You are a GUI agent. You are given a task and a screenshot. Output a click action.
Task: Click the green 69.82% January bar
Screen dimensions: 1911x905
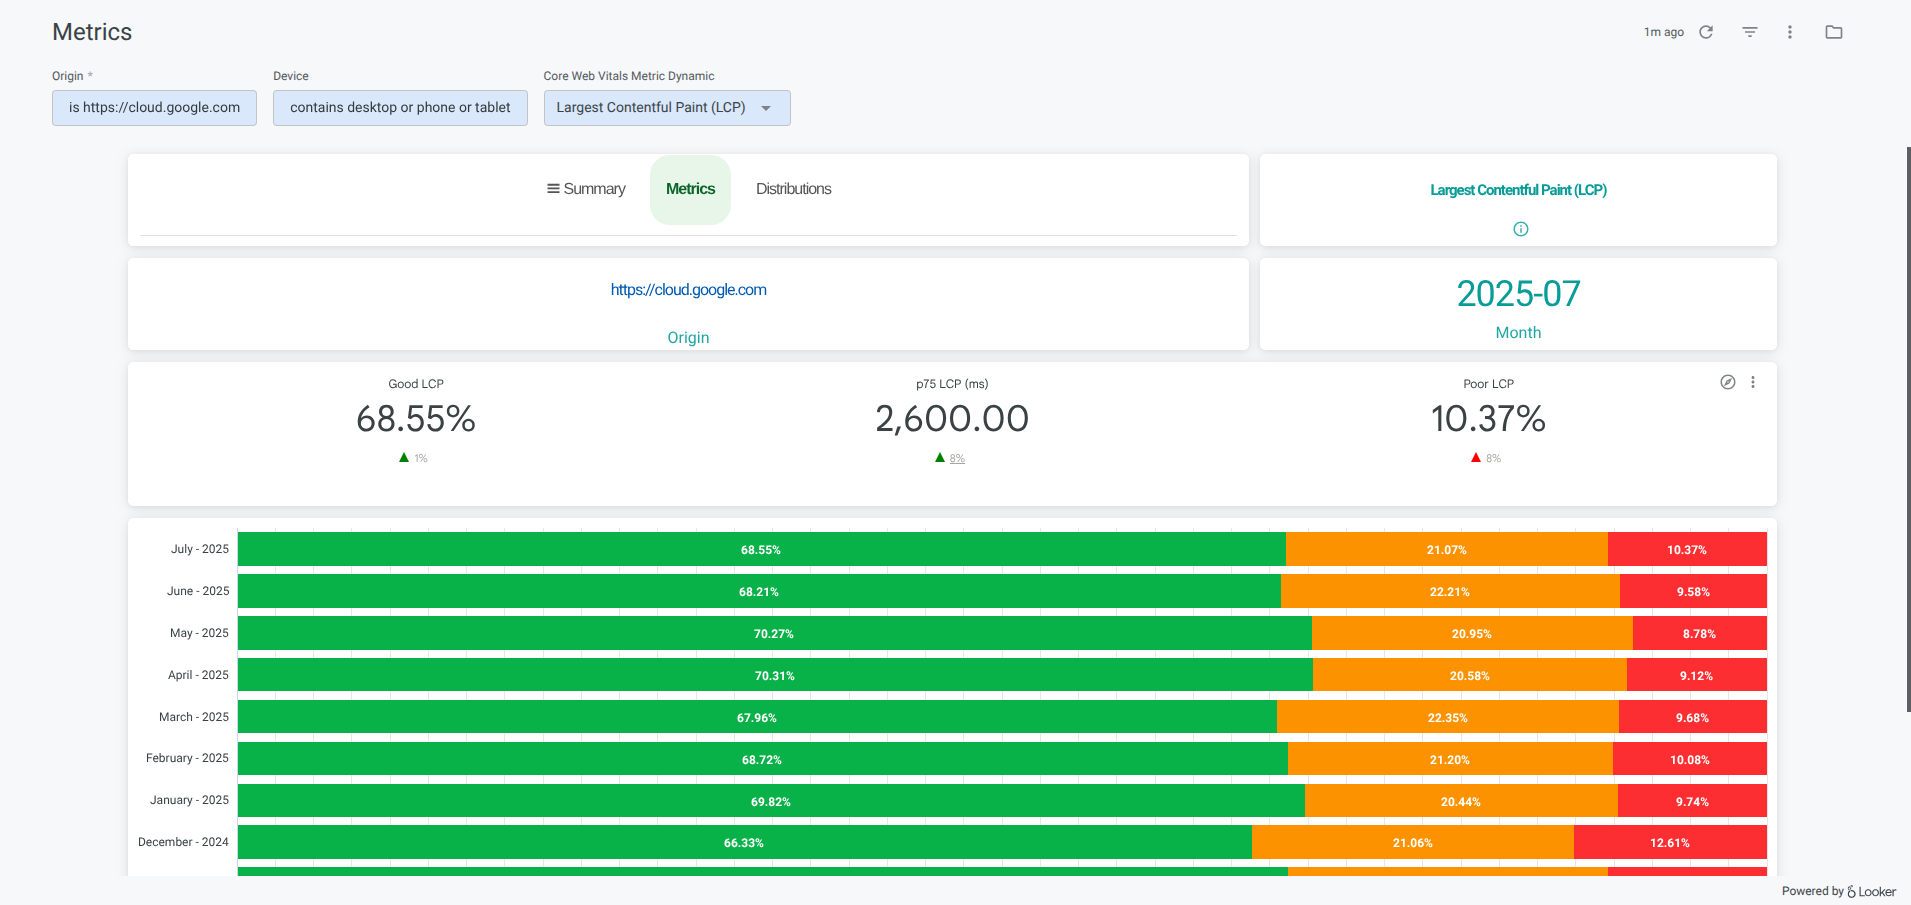tap(771, 801)
